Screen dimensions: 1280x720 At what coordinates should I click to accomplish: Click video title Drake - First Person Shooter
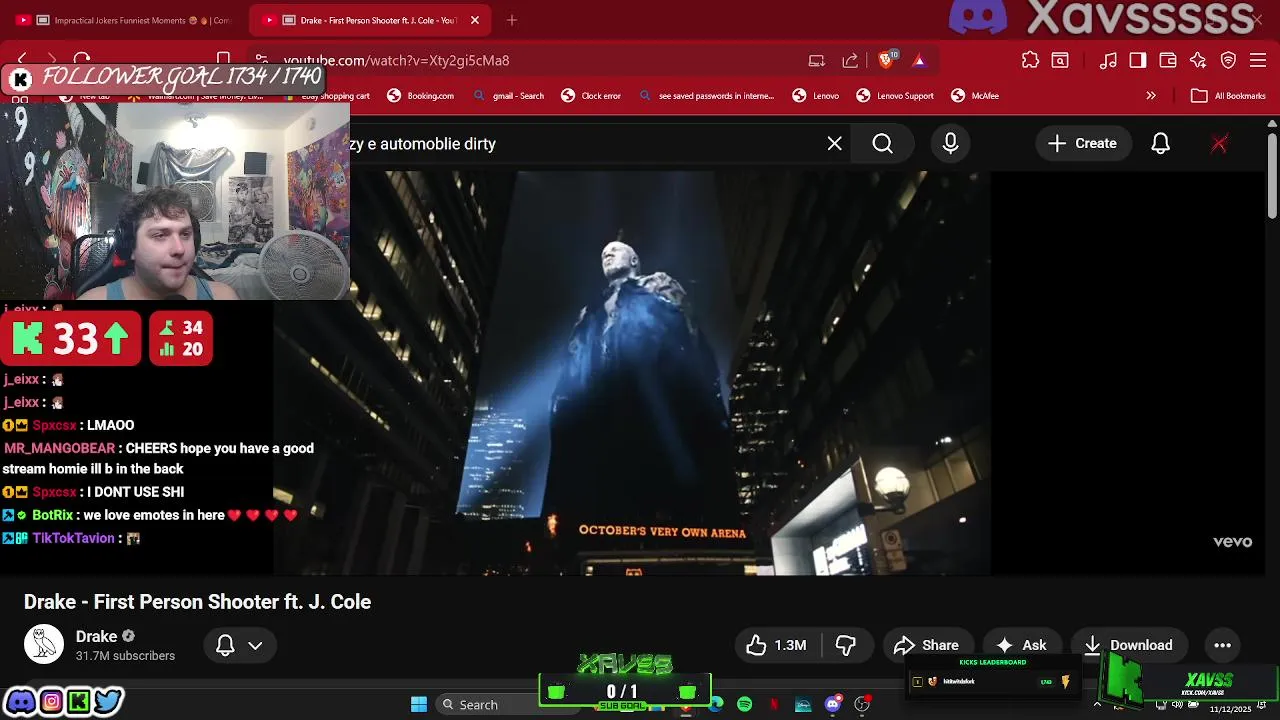[x=197, y=602]
